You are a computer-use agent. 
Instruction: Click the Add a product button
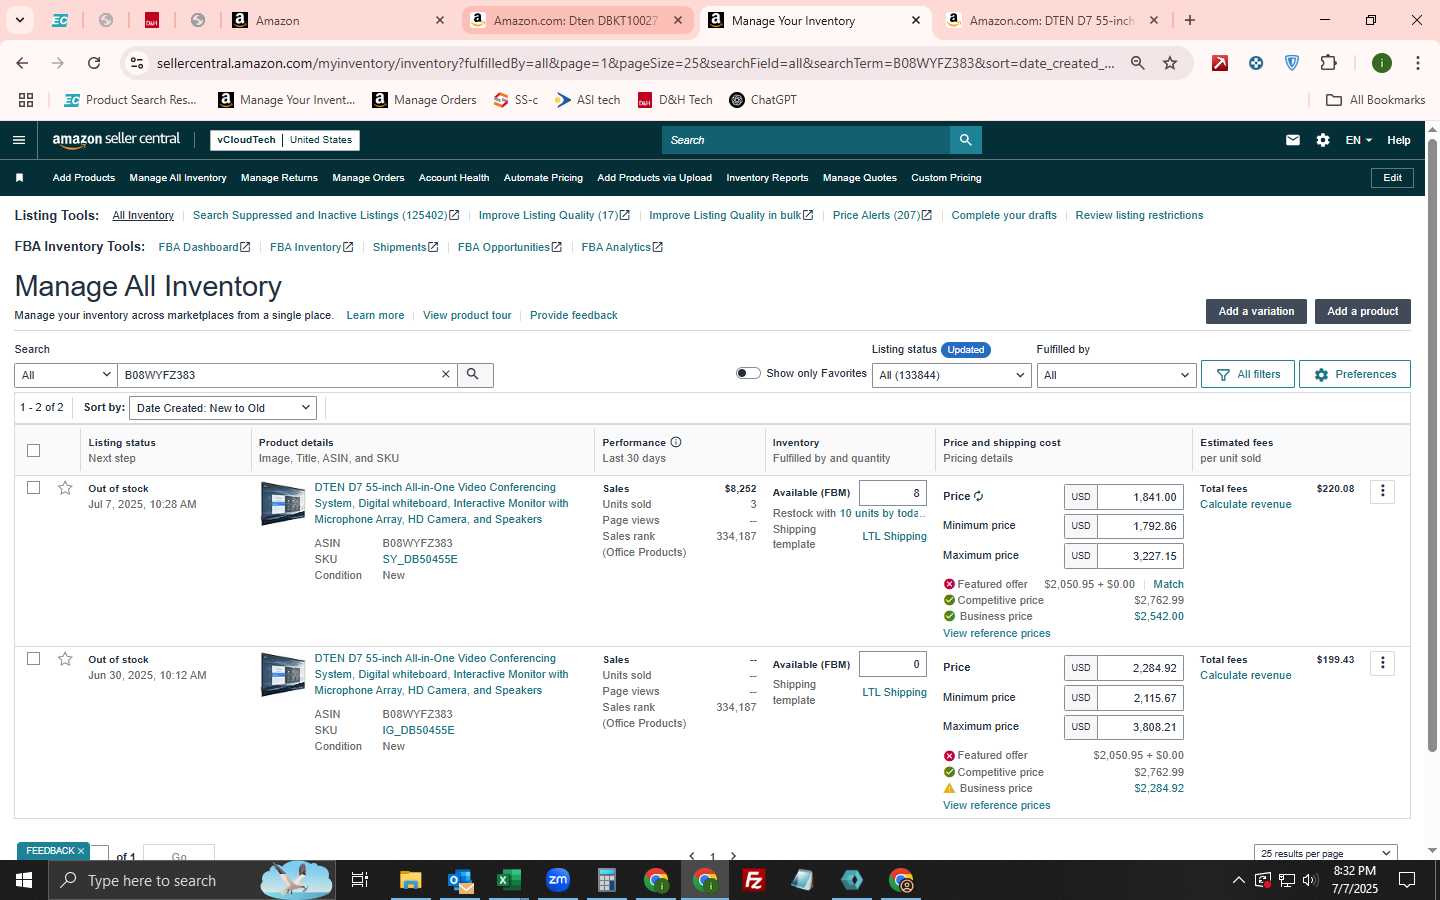click(1362, 311)
